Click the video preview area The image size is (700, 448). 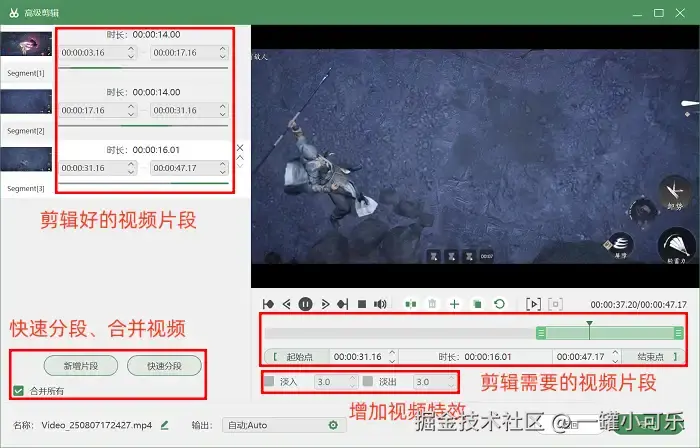click(x=475, y=156)
